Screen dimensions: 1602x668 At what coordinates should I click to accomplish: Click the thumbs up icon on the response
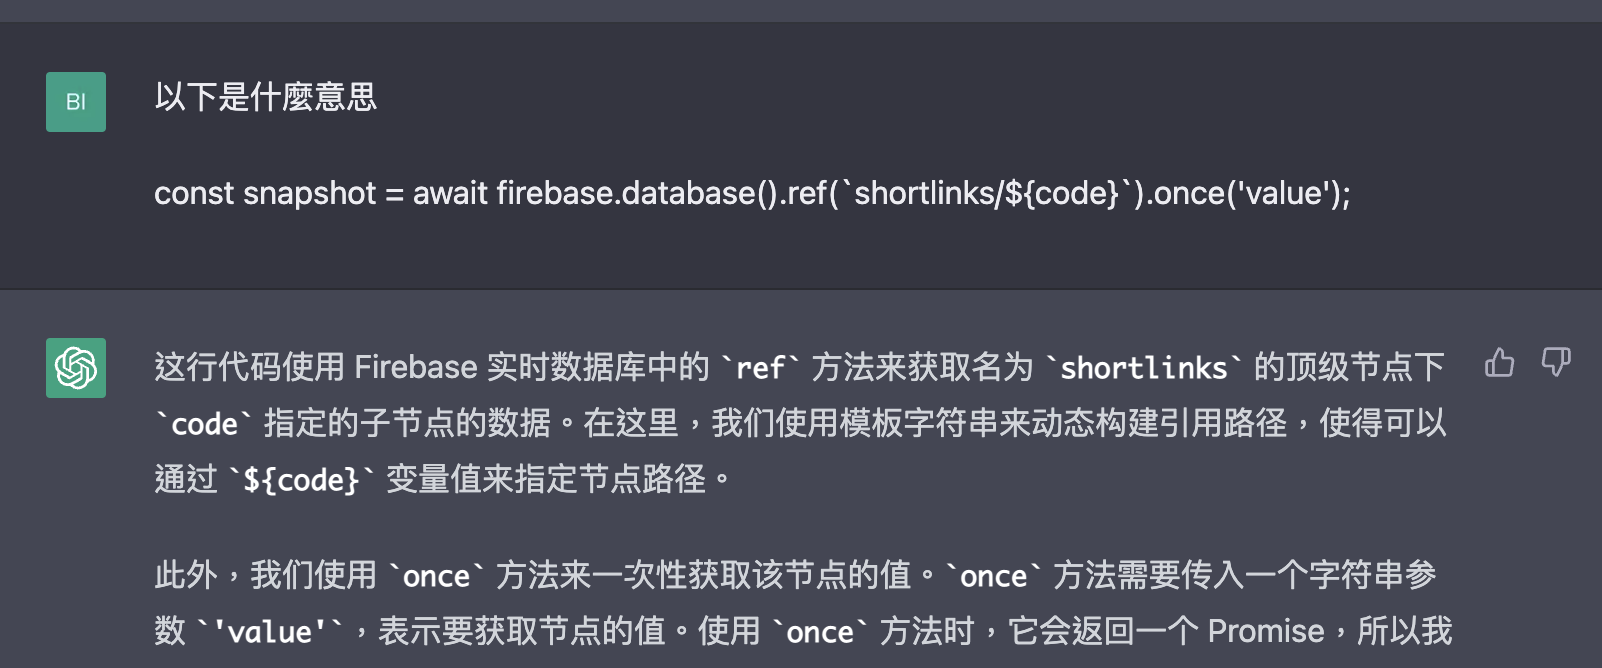(x=1499, y=362)
